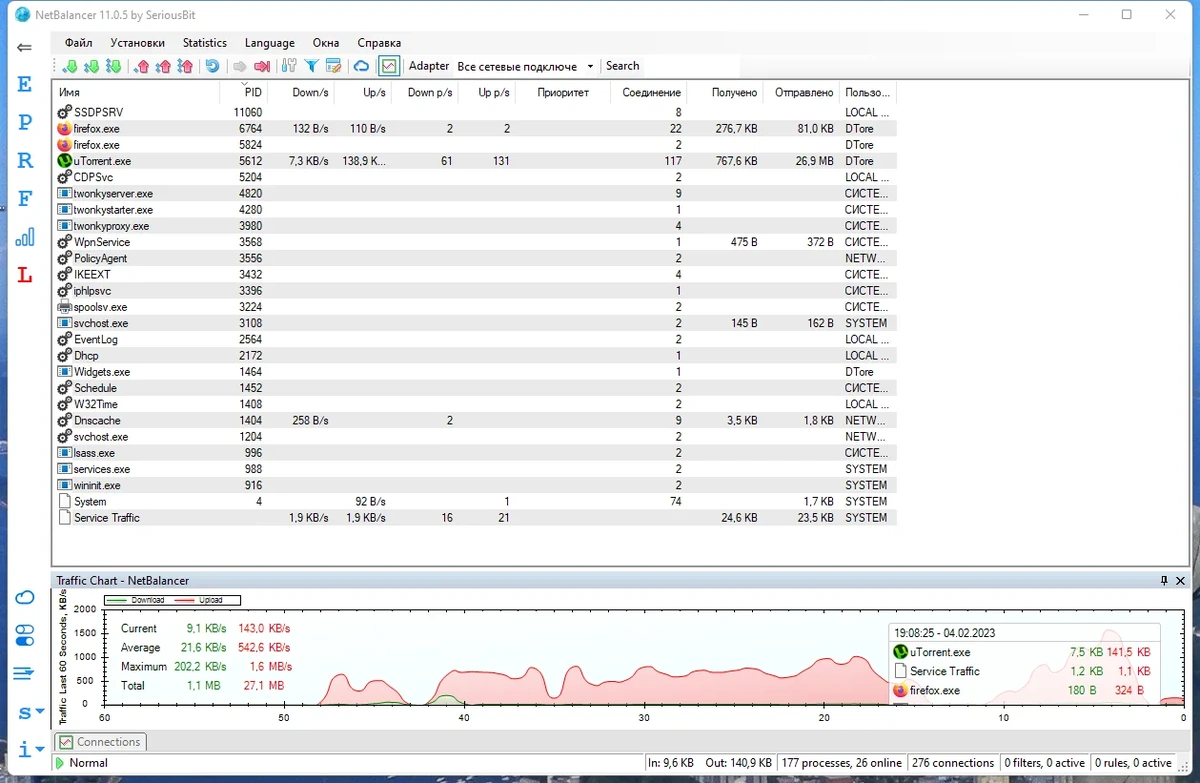Open the Language menu

(270, 43)
